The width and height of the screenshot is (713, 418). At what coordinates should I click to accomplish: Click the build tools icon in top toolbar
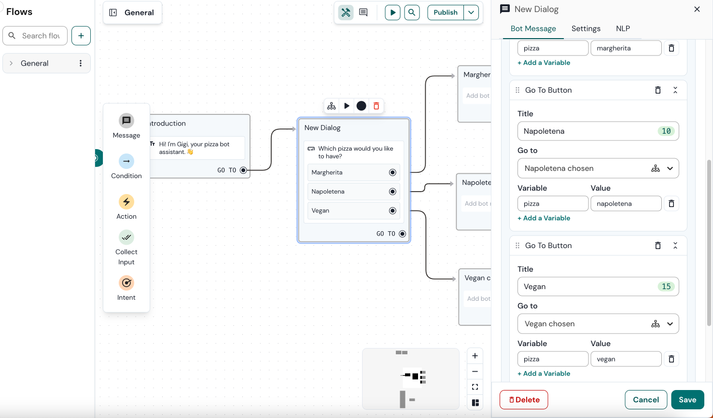coord(346,13)
